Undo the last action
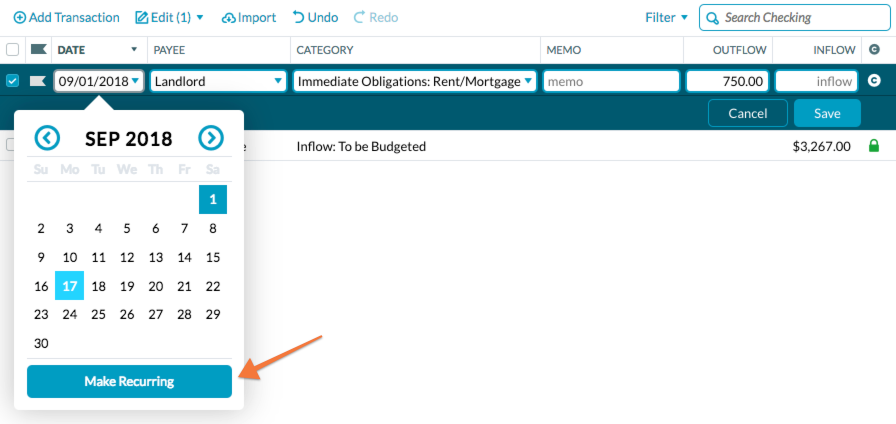 tap(315, 18)
